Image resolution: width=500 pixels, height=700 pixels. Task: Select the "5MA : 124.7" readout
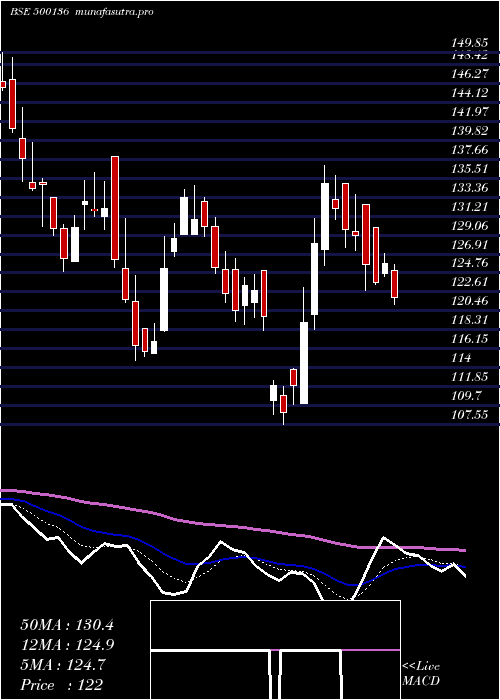63,665
